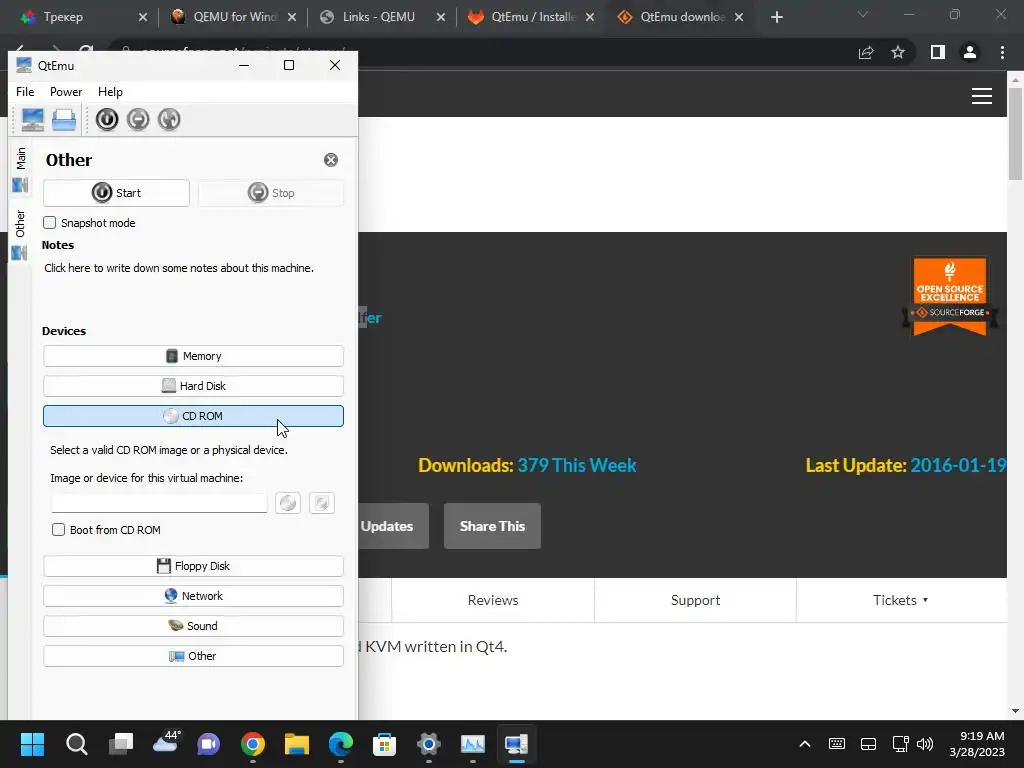This screenshot has width=1024, height=768.
Task: Open Settings gear from taskbar
Action: (428, 744)
